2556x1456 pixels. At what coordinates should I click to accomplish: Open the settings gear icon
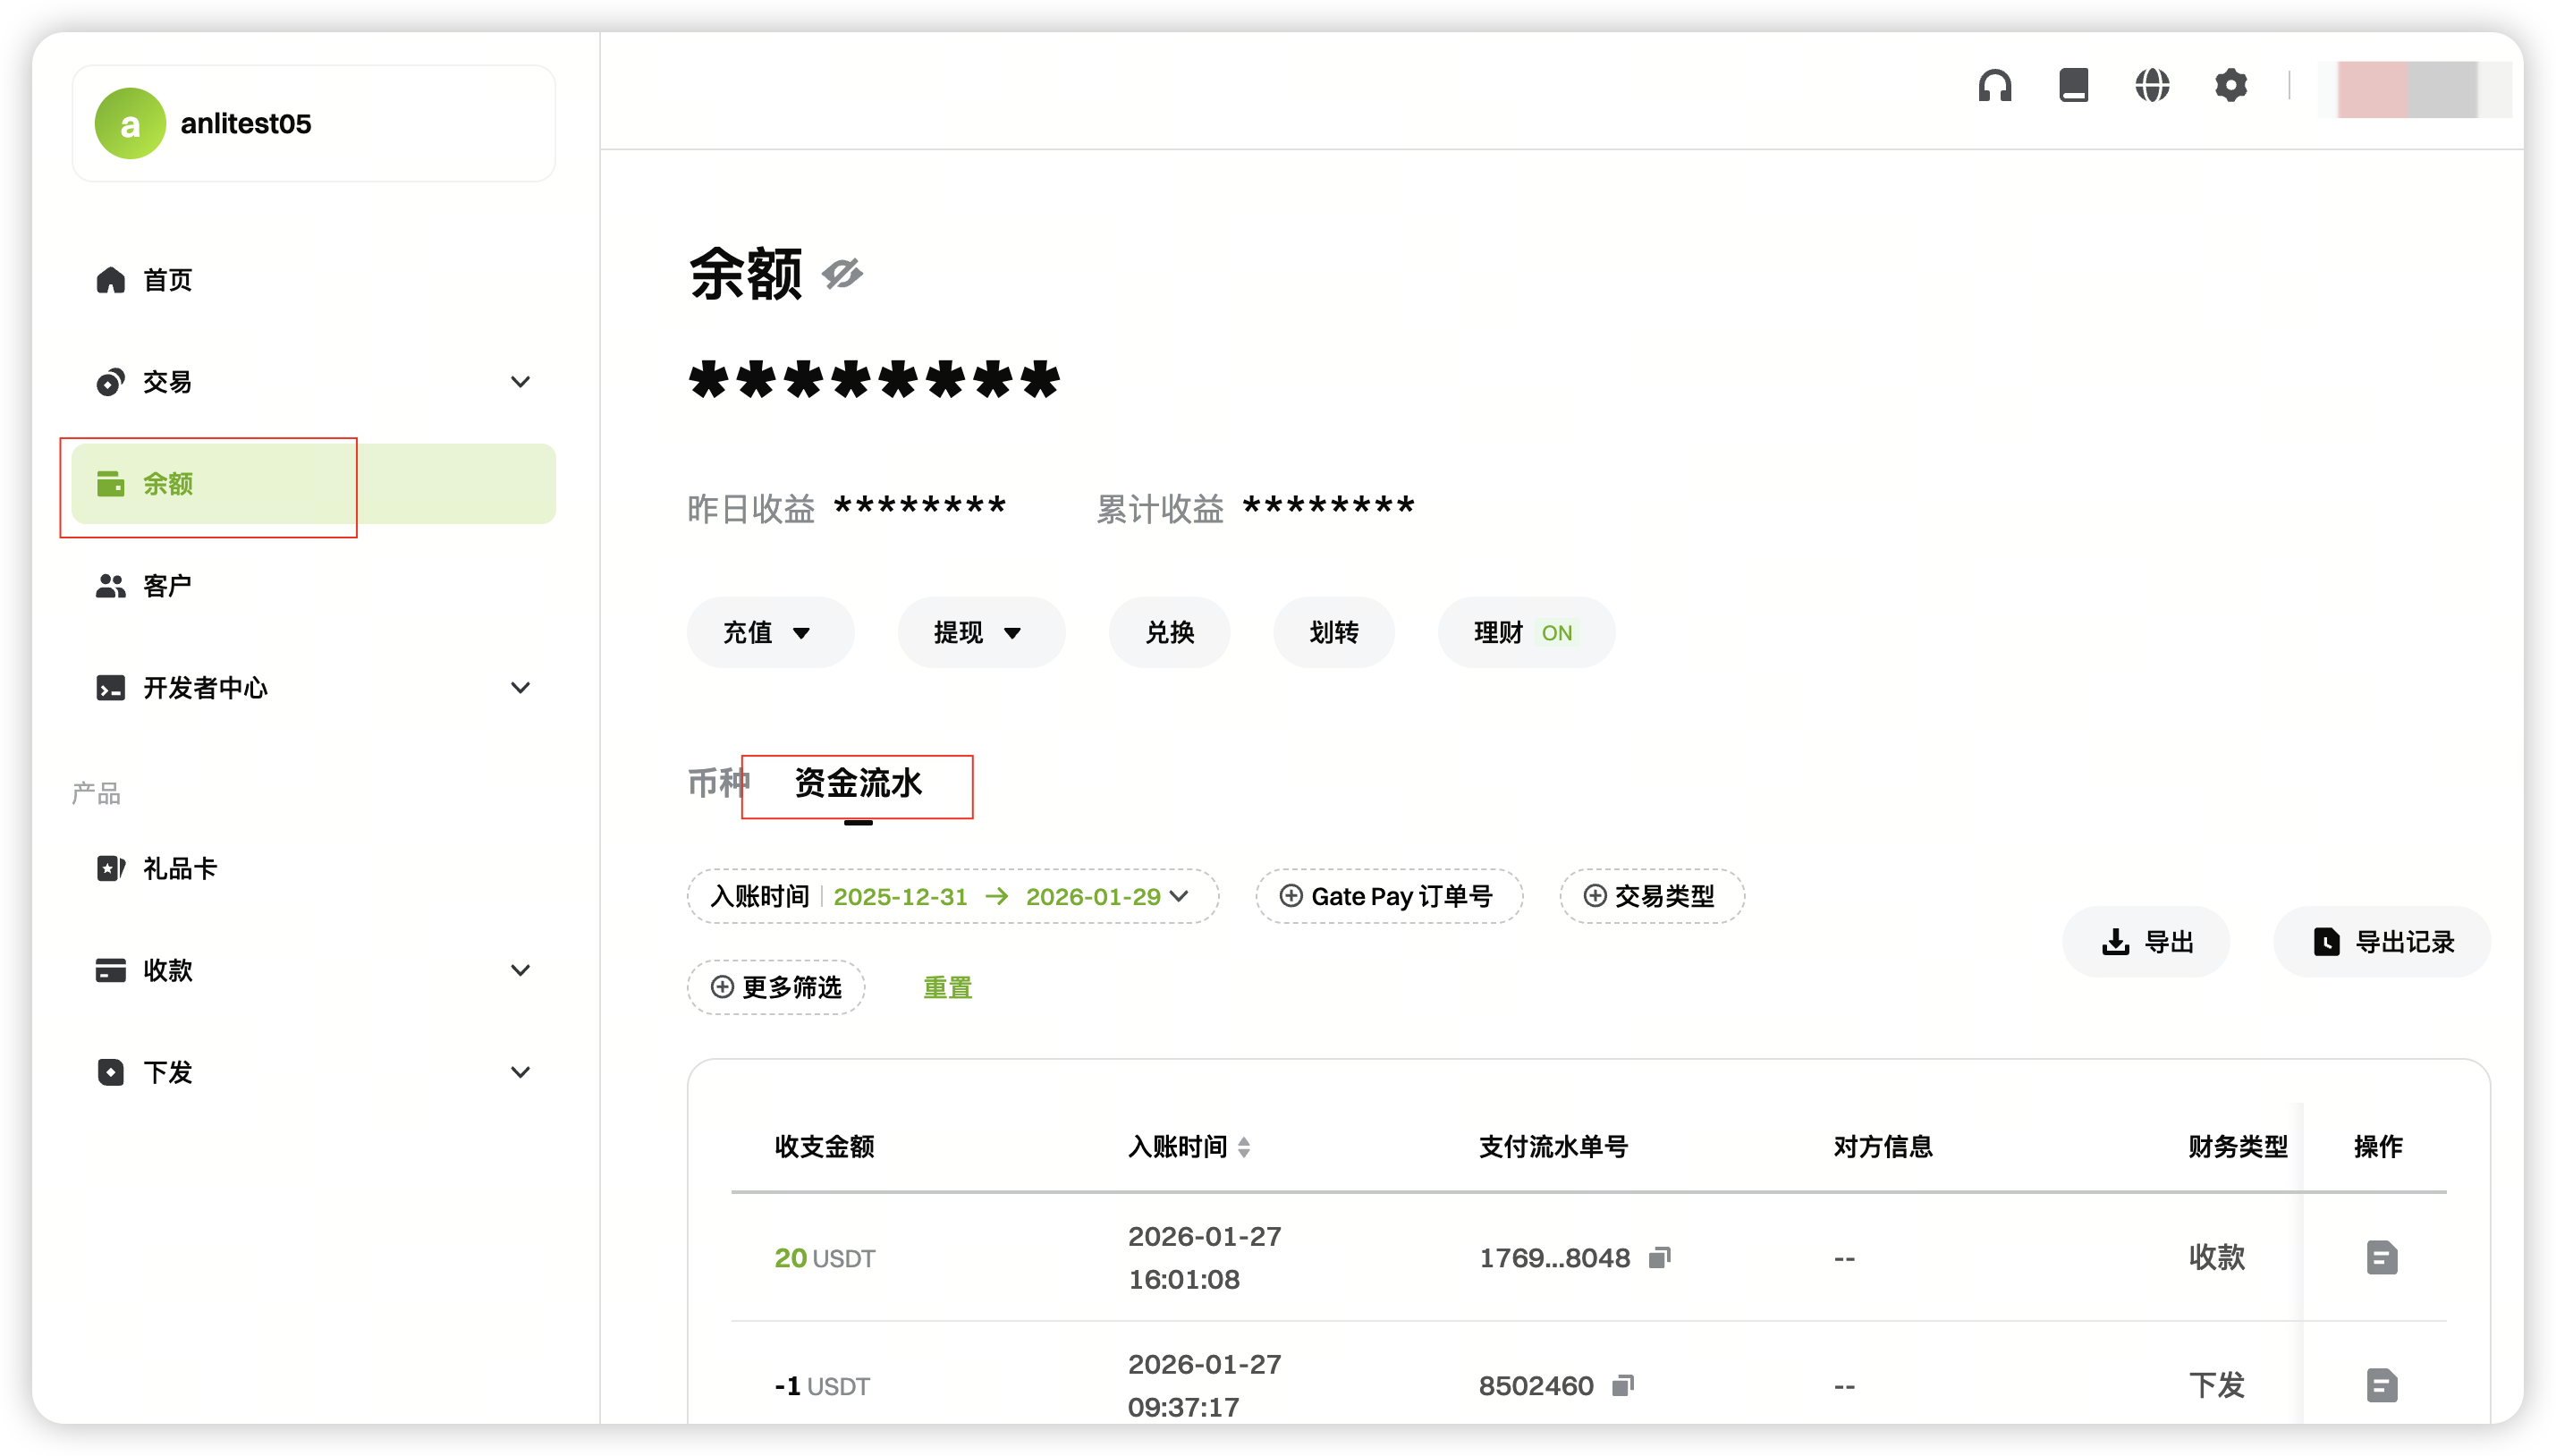tap(2231, 86)
